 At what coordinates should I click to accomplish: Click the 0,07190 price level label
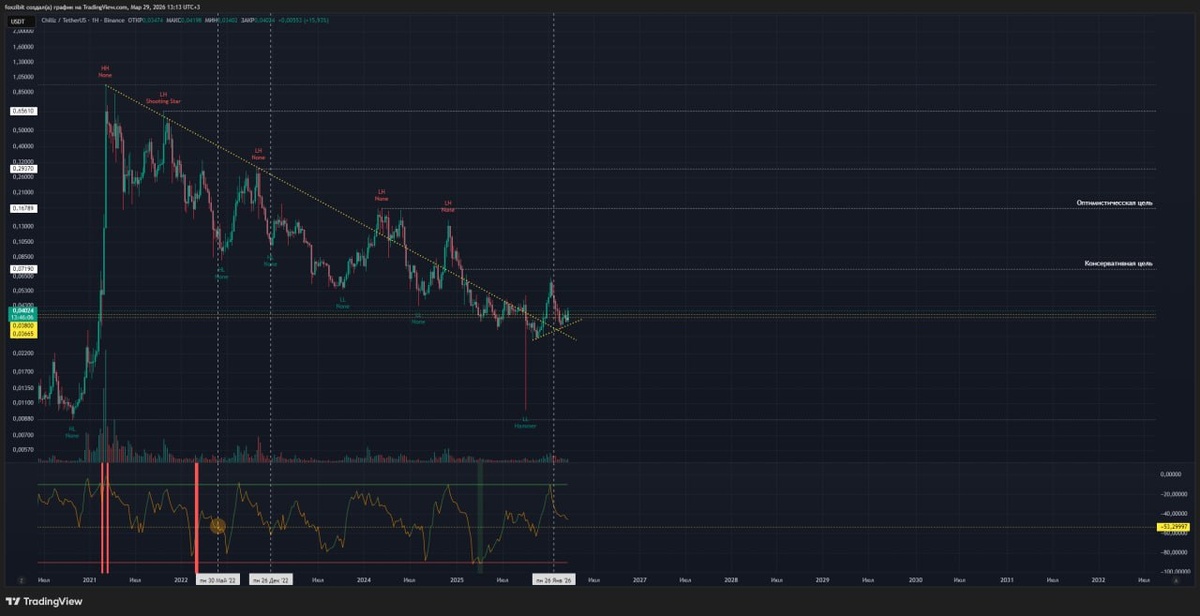23,269
